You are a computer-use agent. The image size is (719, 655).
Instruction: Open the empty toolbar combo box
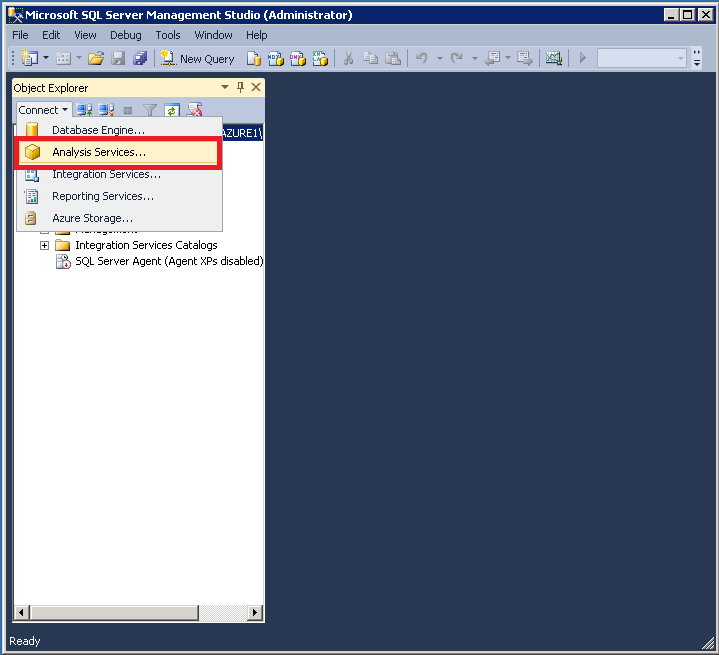point(642,58)
